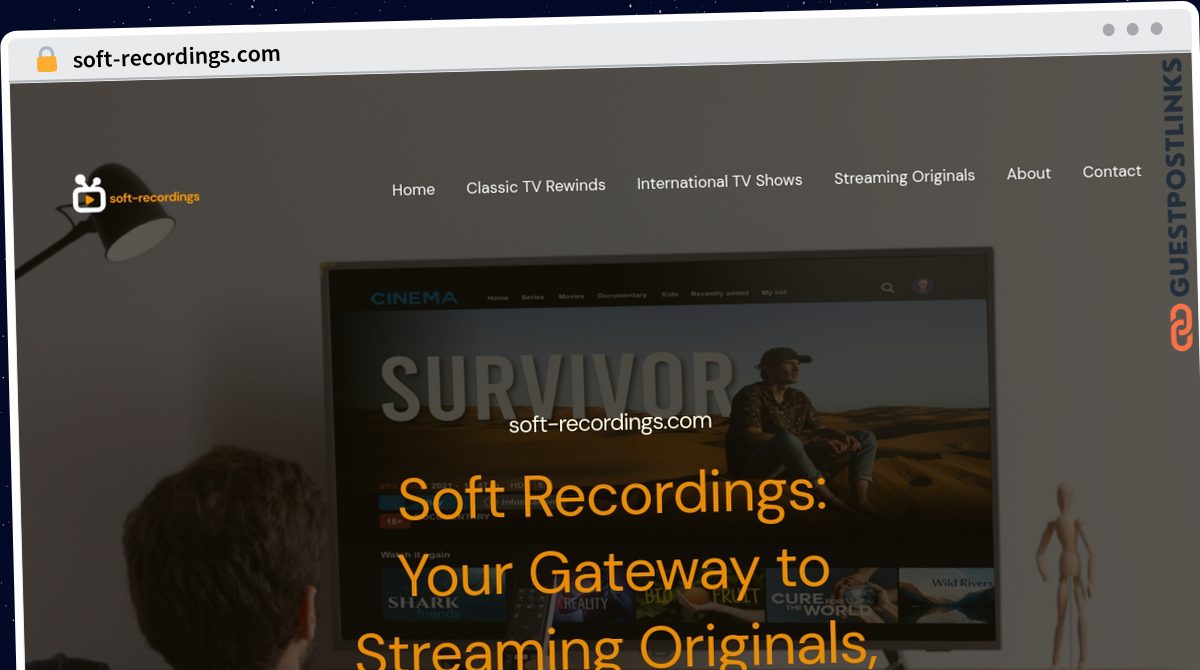Visit the About page

pyautogui.click(x=1028, y=173)
